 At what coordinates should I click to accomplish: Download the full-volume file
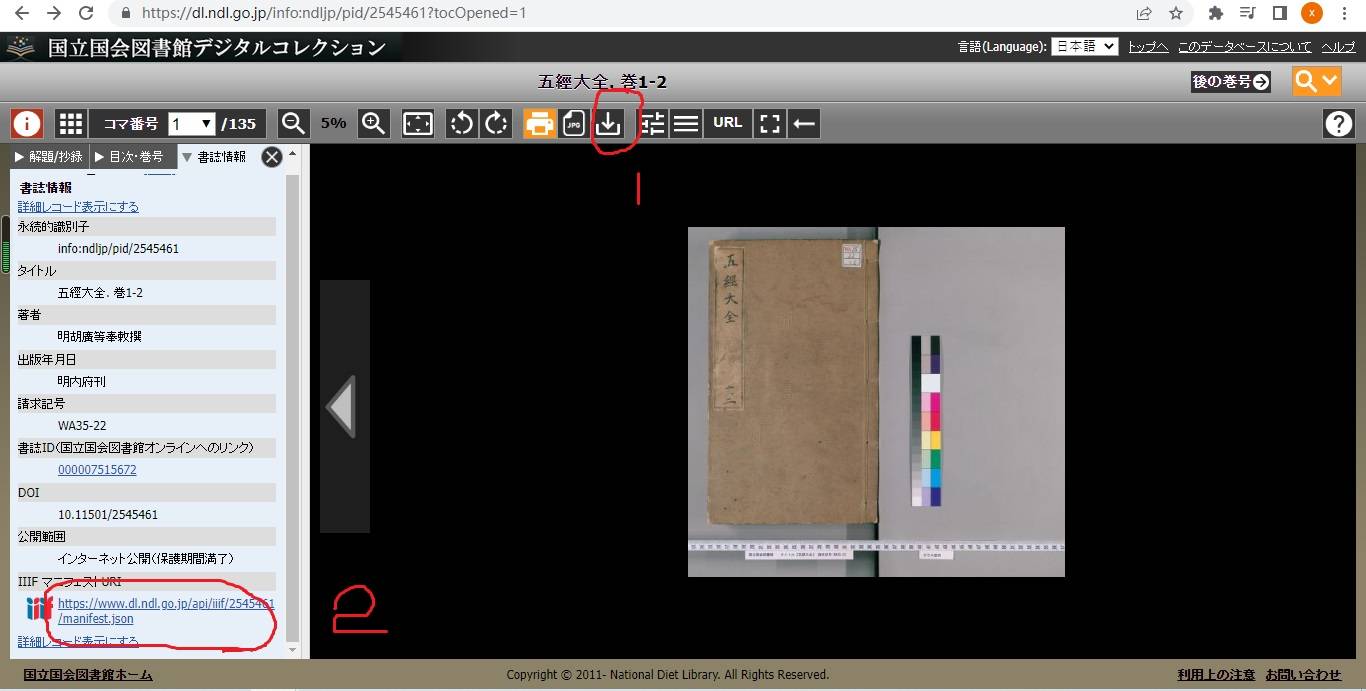(x=608, y=123)
